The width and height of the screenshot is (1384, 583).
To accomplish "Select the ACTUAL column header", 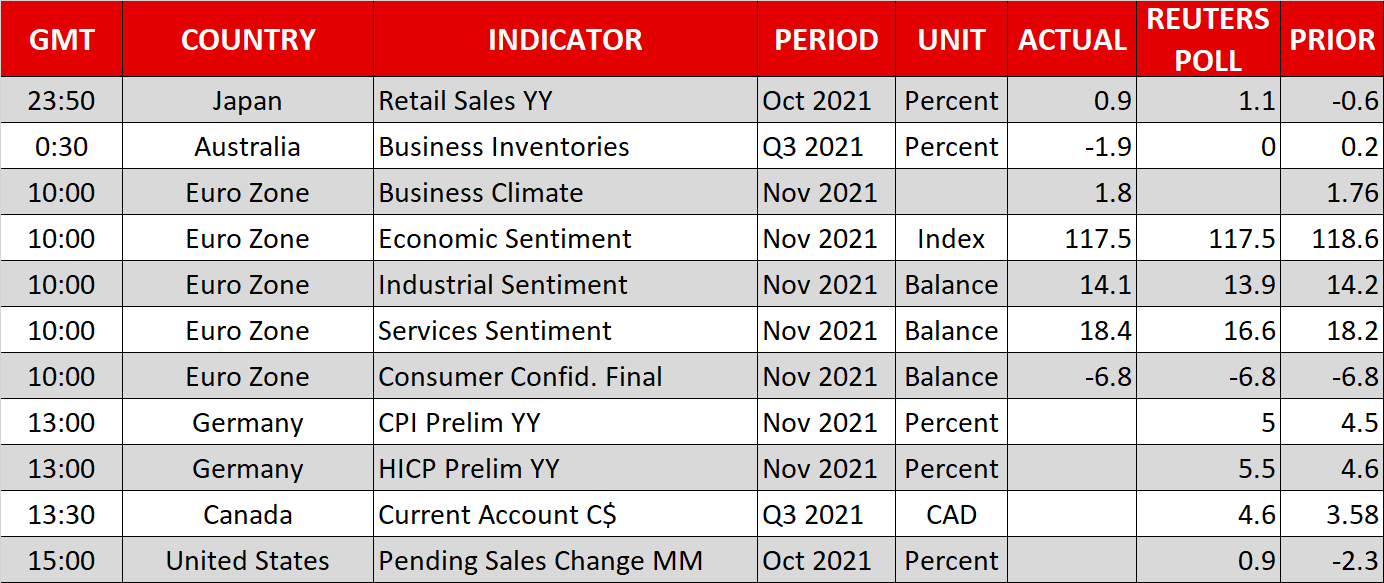I will click(1072, 40).
